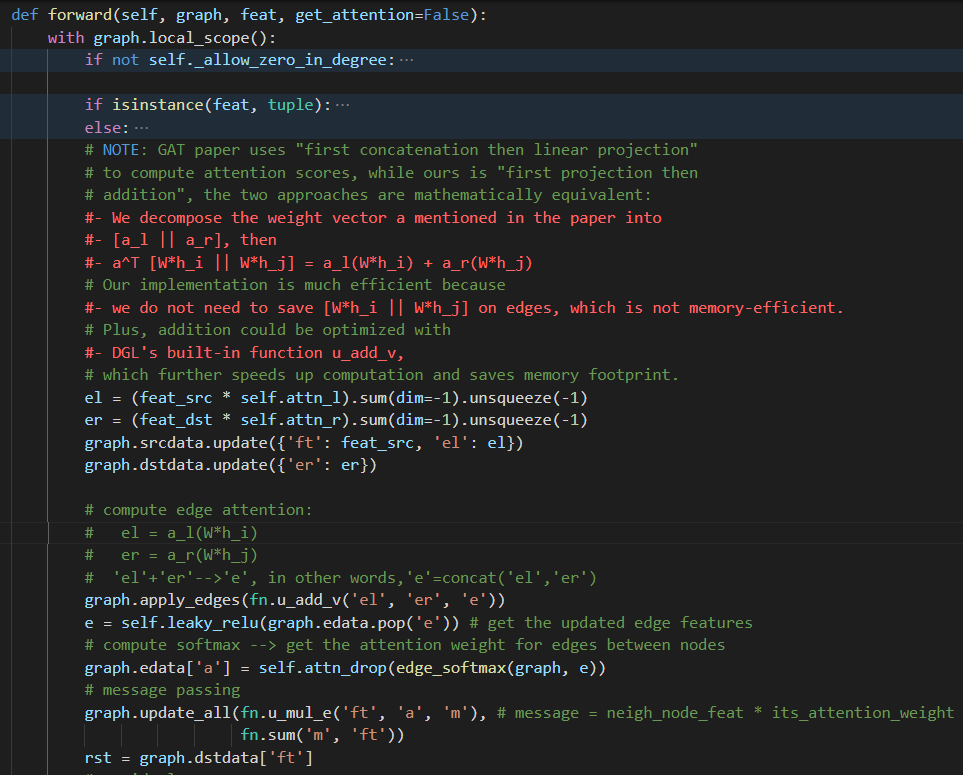Image resolution: width=963 pixels, height=775 pixels.
Task: Click 'graph.srcdata.update' code line
Action: coord(304,443)
